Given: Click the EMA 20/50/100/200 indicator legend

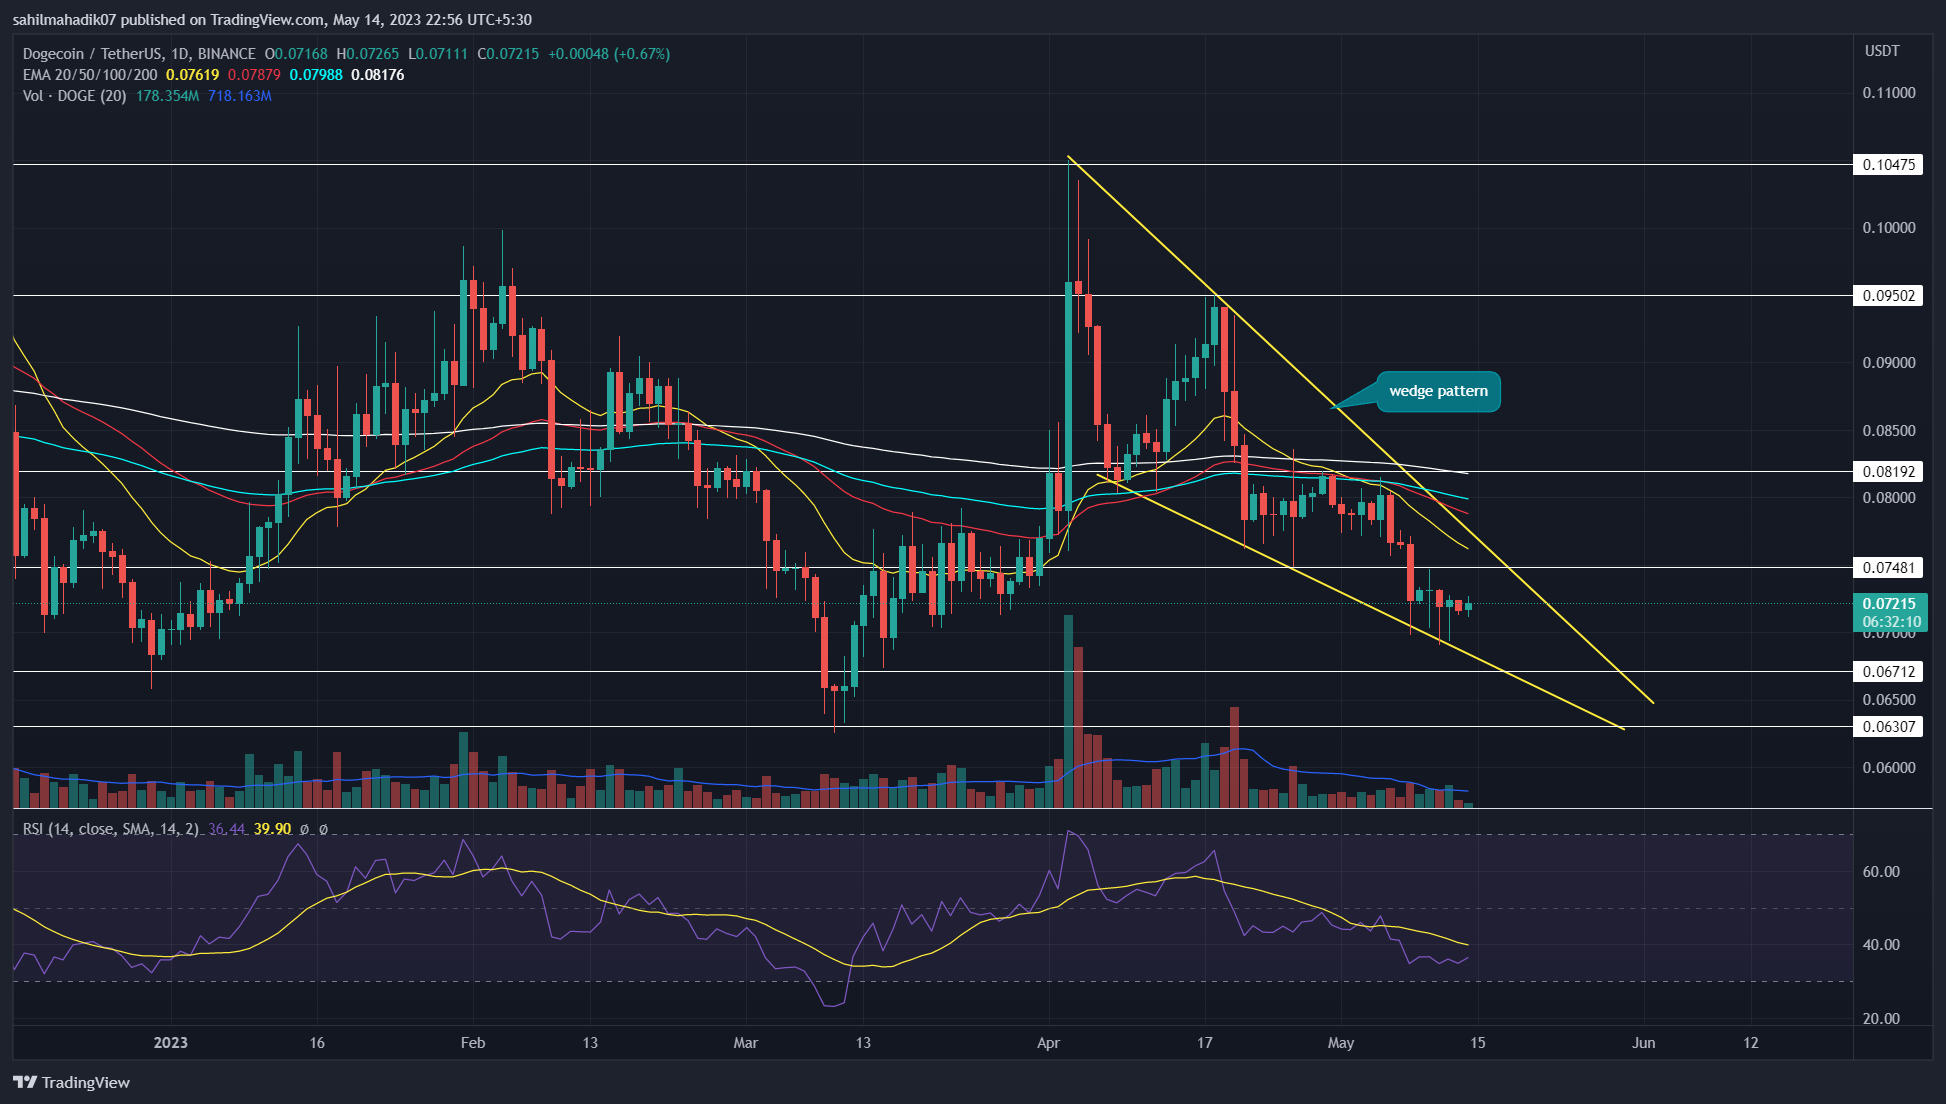Looking at the screenshot, I should (x=90, y=75).
